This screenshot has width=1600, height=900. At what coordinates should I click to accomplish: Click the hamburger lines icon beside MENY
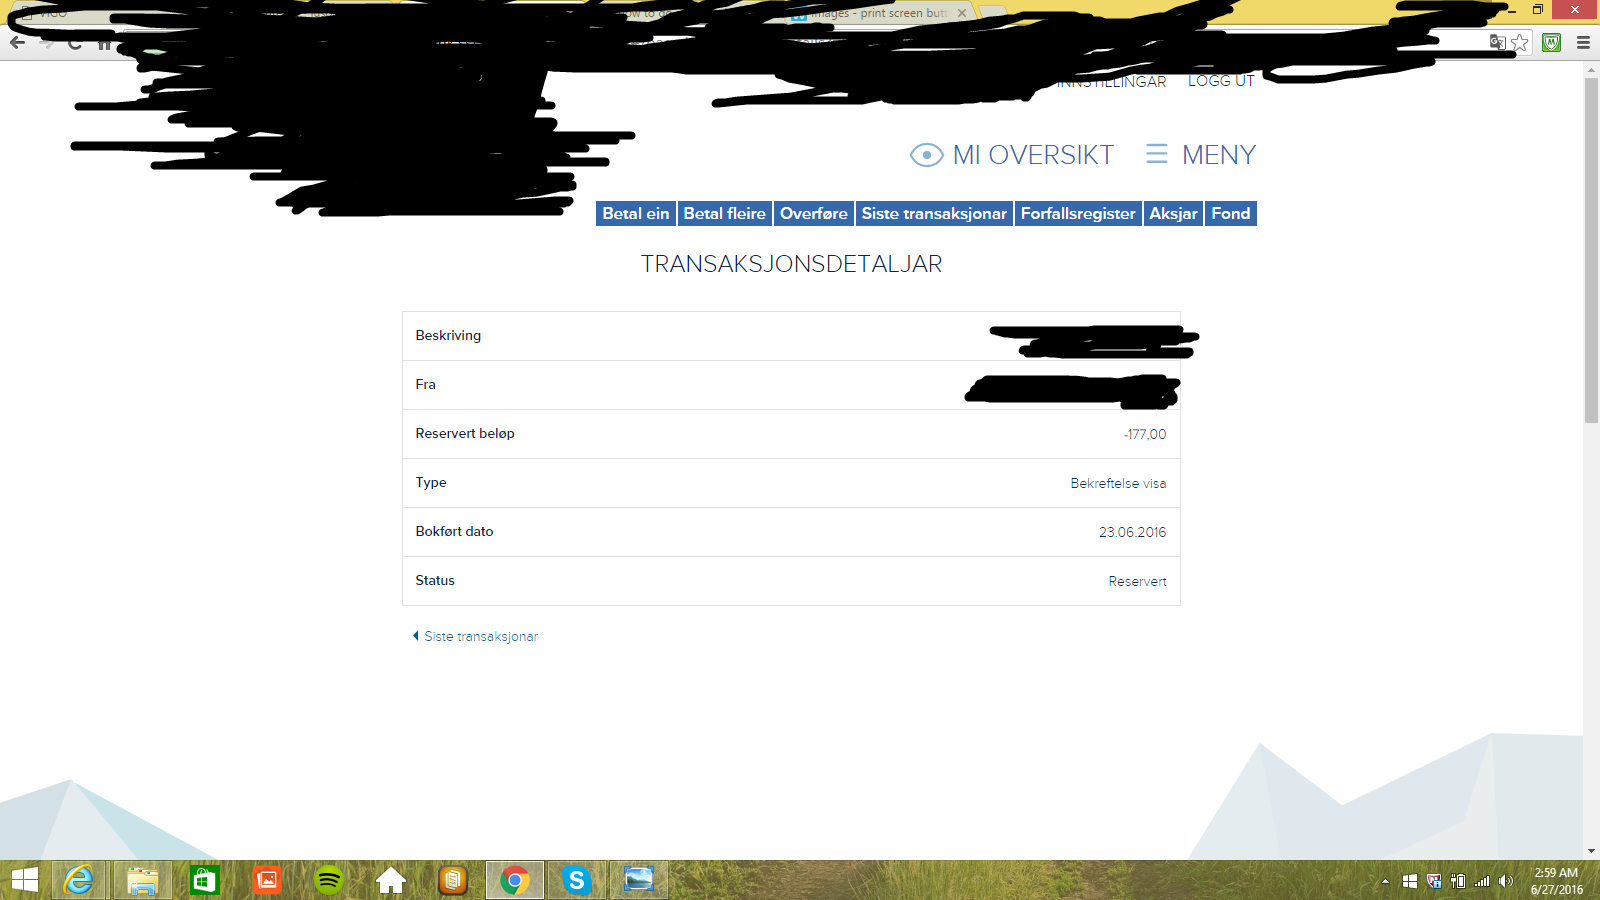[1157, 154]
